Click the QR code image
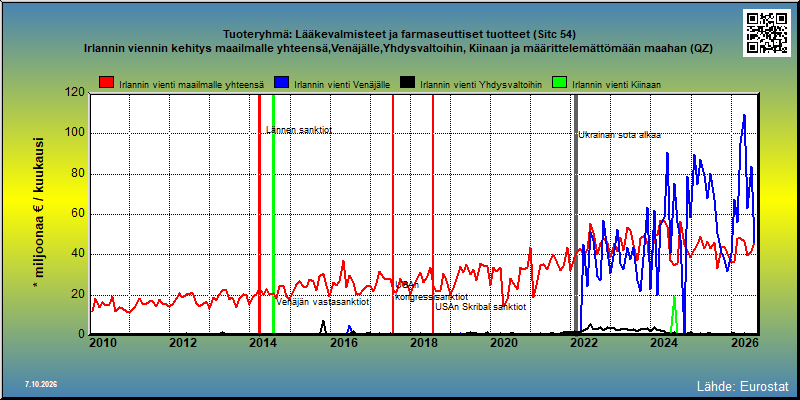The image size is (800, 400). (769, 33)
